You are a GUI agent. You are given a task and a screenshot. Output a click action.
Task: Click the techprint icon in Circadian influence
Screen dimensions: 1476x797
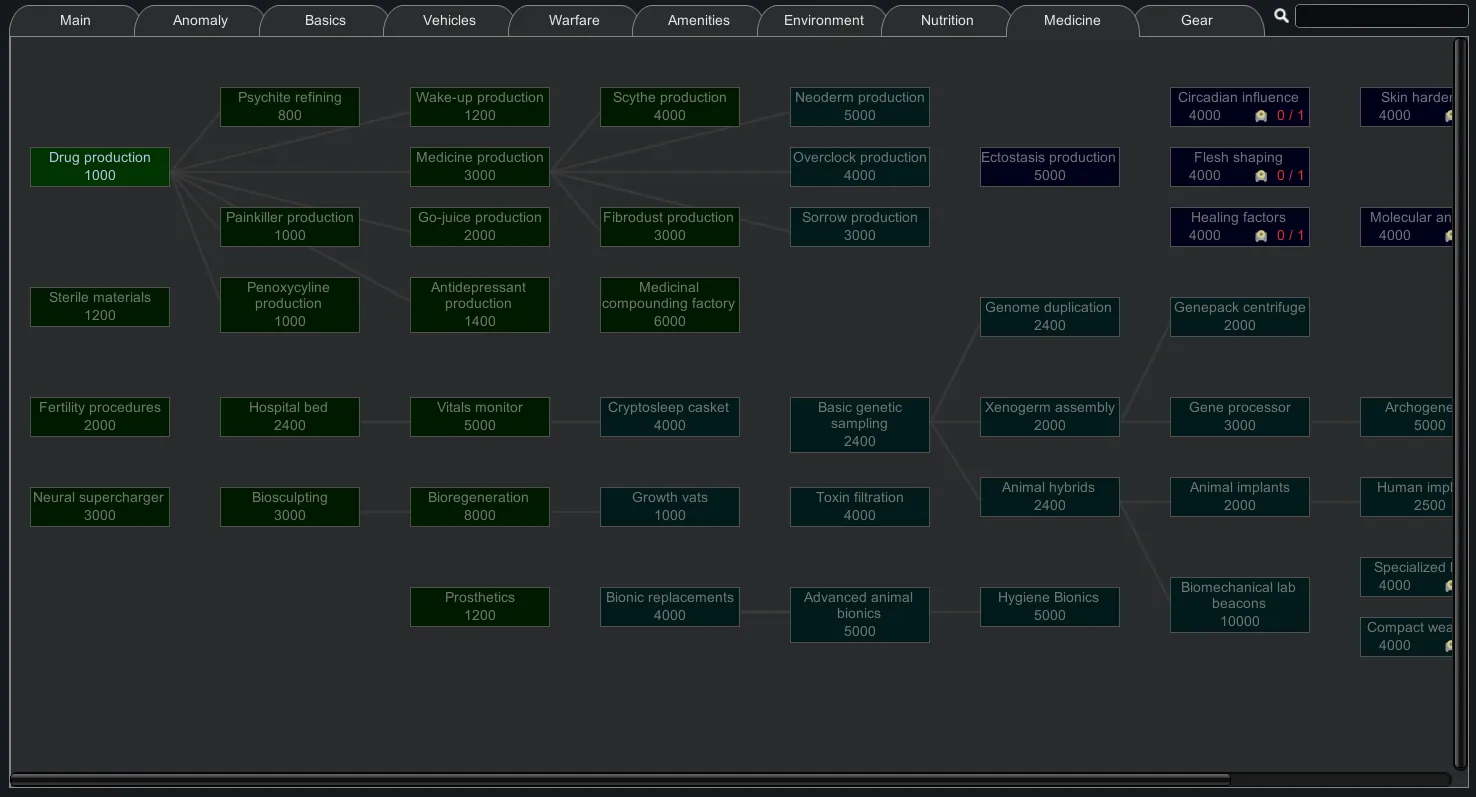[x=1261, y=116]
